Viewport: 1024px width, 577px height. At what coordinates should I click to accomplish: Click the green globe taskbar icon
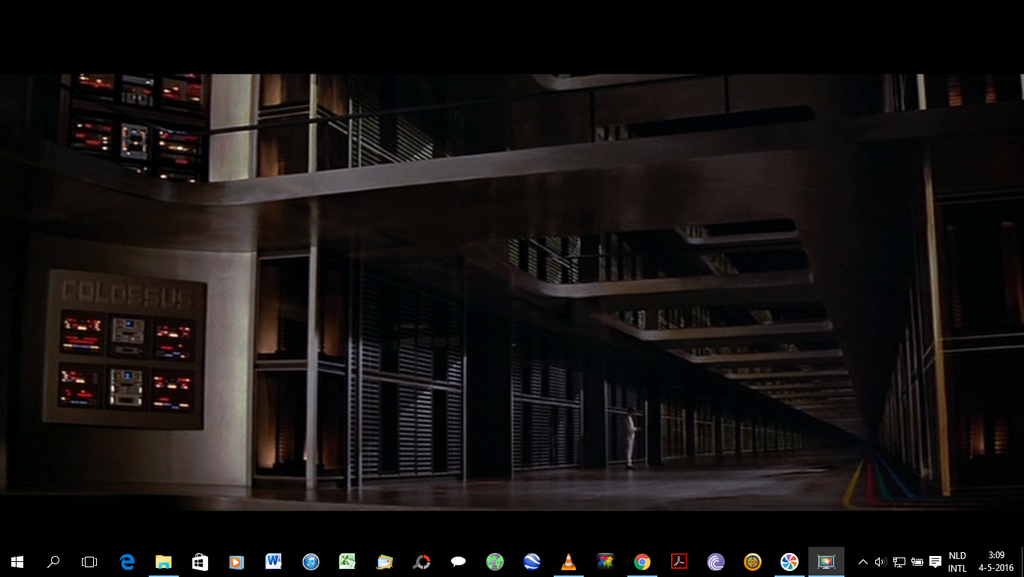pyautogui.click(x=495, y=561)
